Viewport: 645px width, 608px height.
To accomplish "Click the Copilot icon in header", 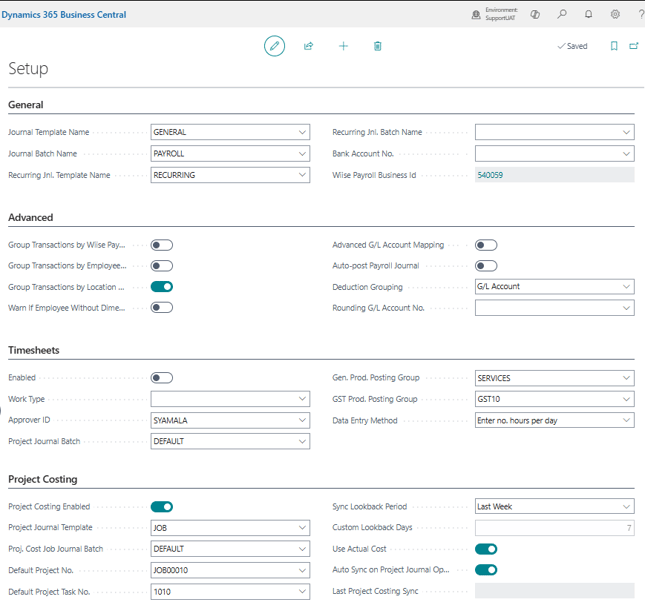I will pos(535,14).
